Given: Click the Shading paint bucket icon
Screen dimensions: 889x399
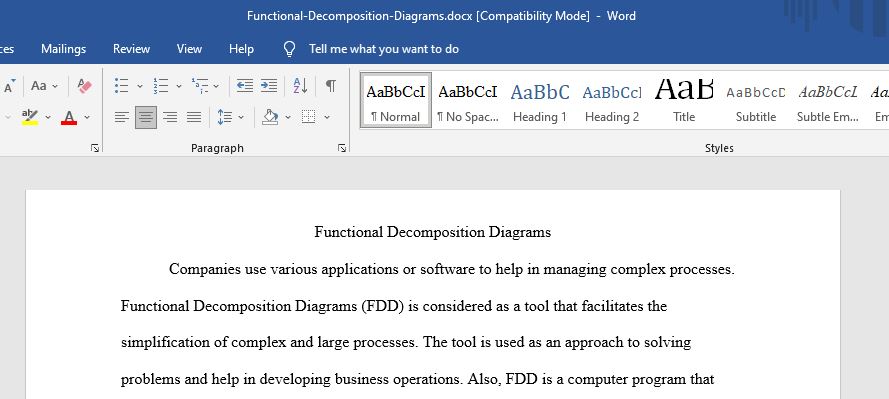Looking at the screenshot, I should click(270, 117).
